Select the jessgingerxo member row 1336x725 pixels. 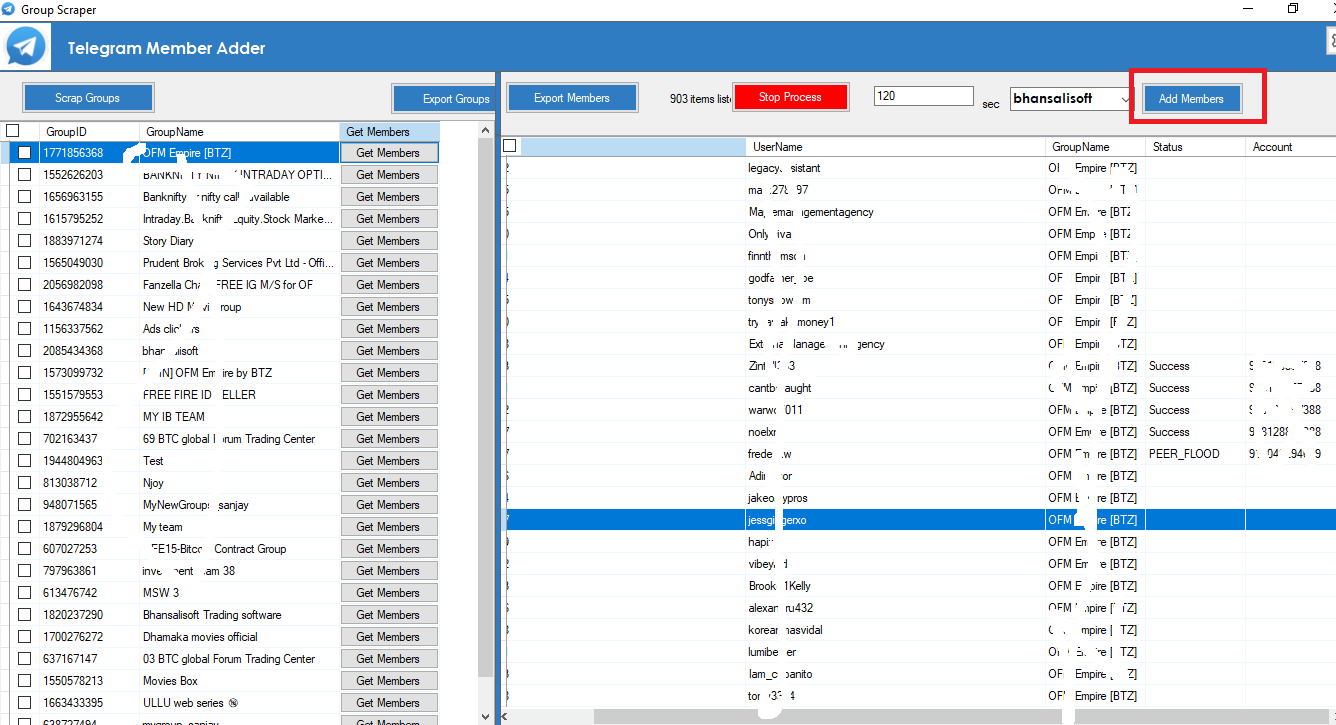tap(918, 520)
